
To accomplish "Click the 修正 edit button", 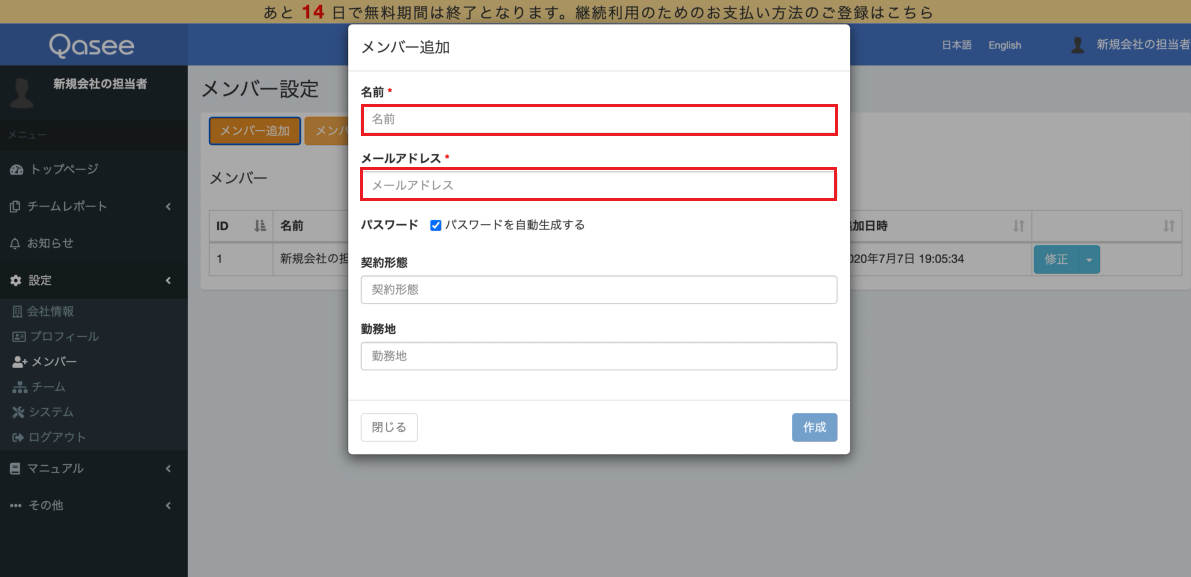I will (1056, 260).
